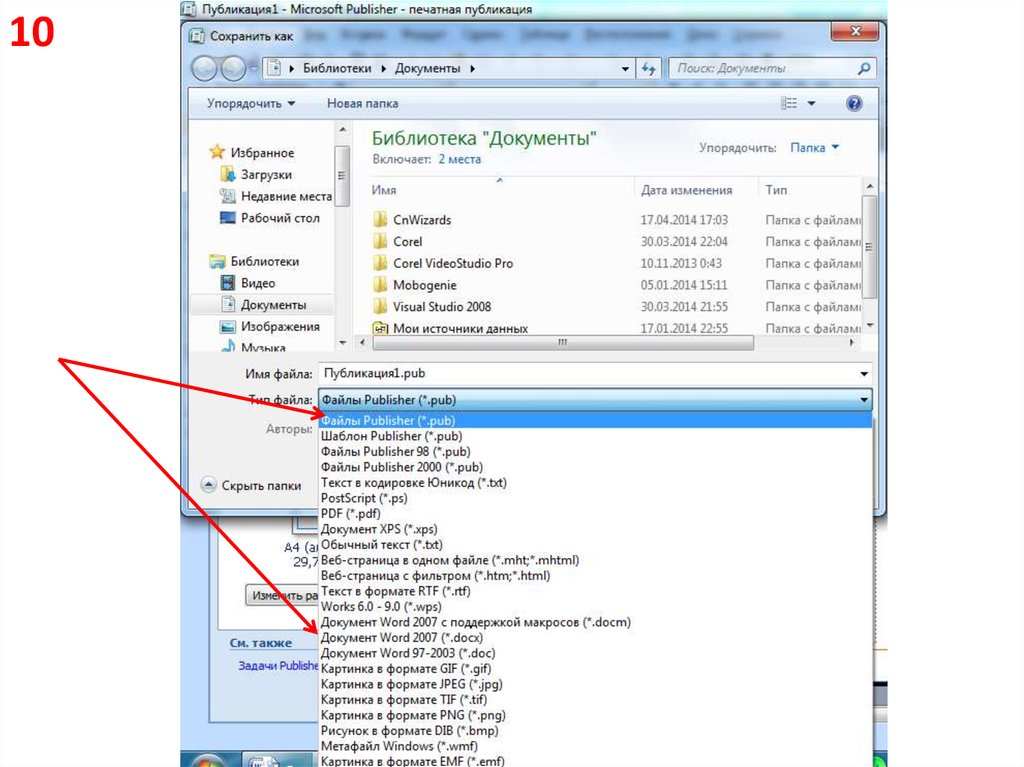
Task: Open the view mode options icon
Action: pyautogui.click(x=791, y=104)
